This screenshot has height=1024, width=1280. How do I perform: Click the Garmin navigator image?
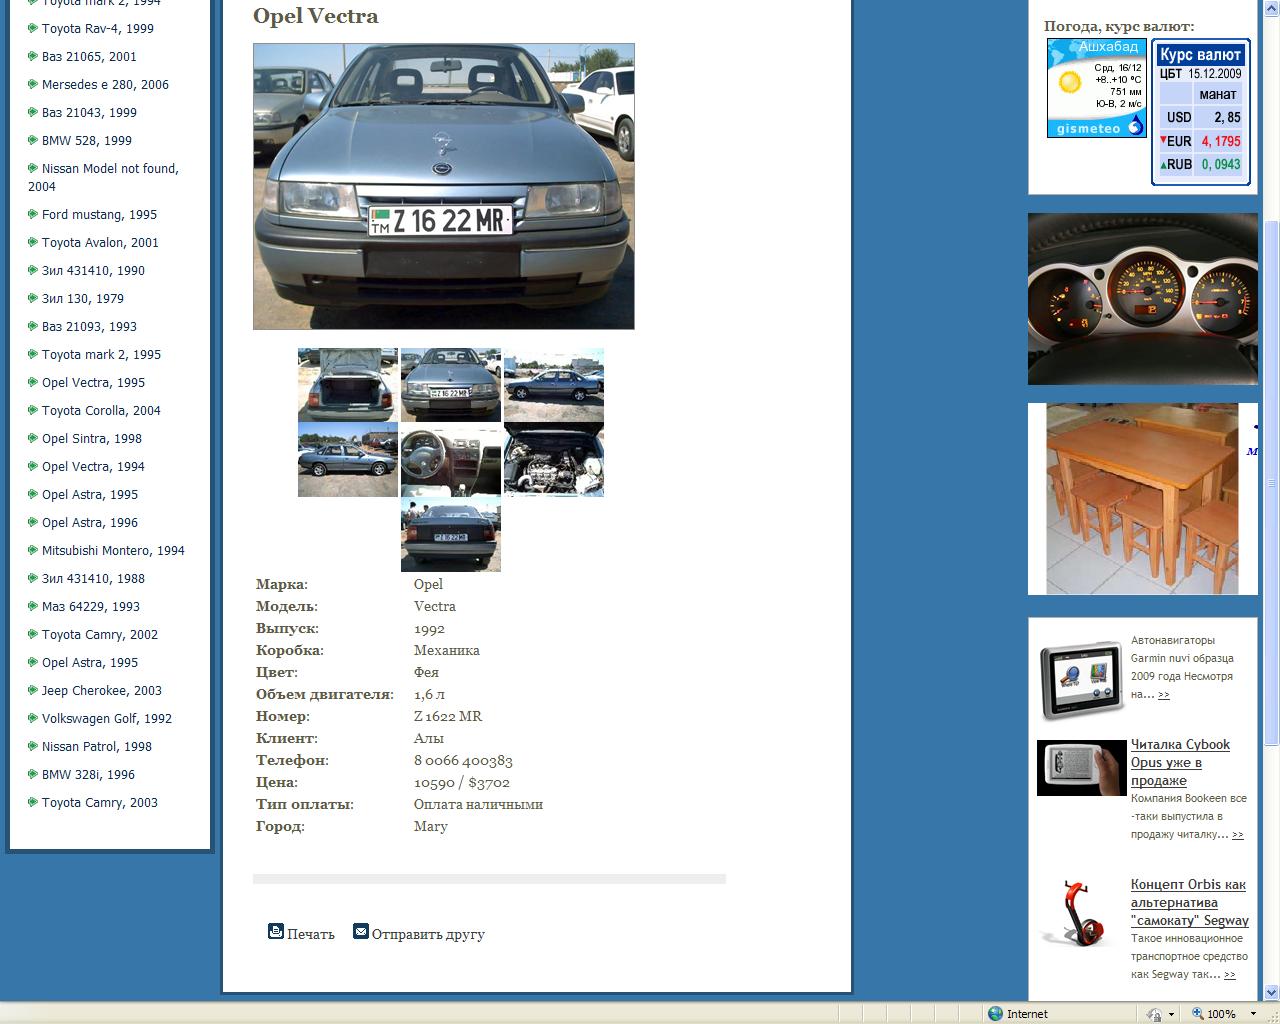point(1082,680)
